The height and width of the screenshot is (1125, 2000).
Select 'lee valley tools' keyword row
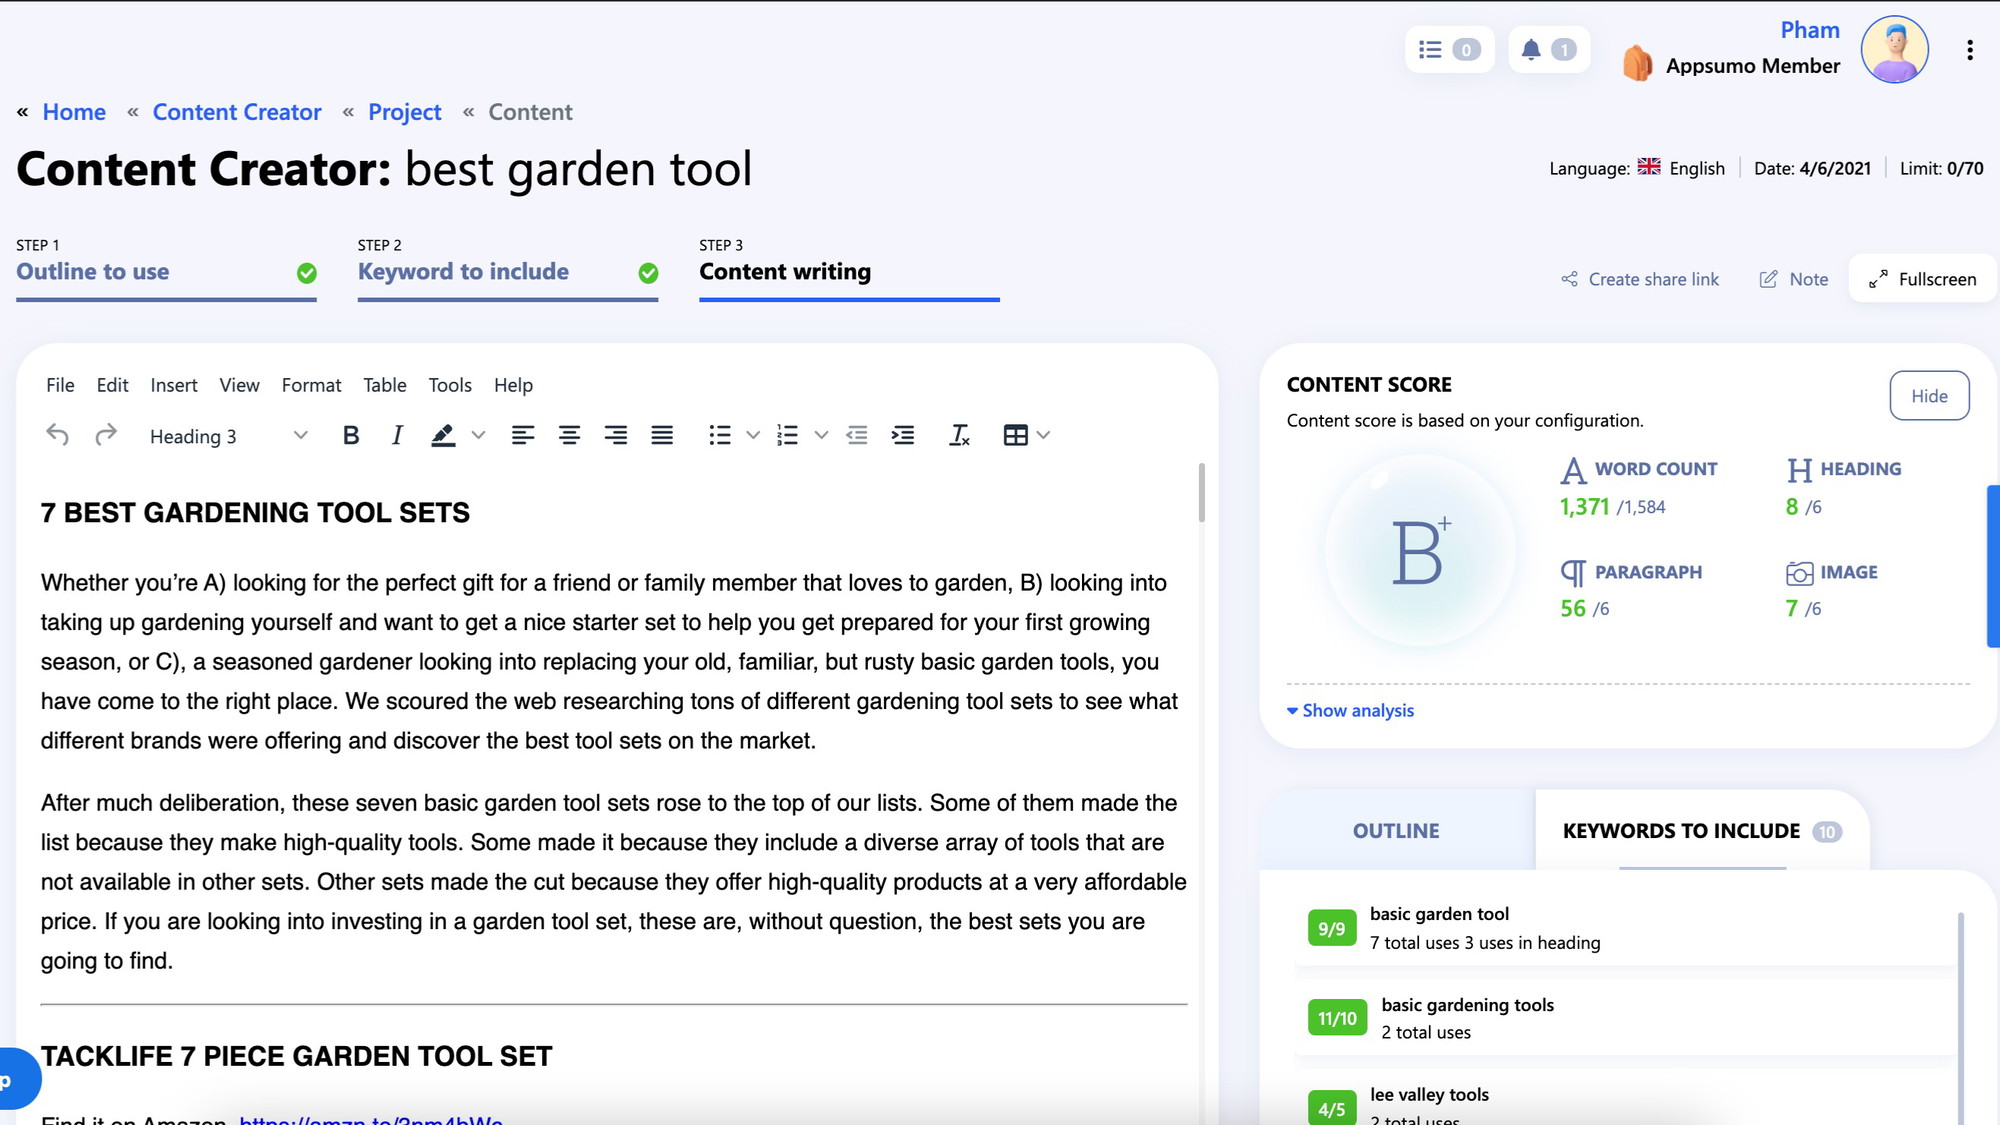(1625, 1103)
